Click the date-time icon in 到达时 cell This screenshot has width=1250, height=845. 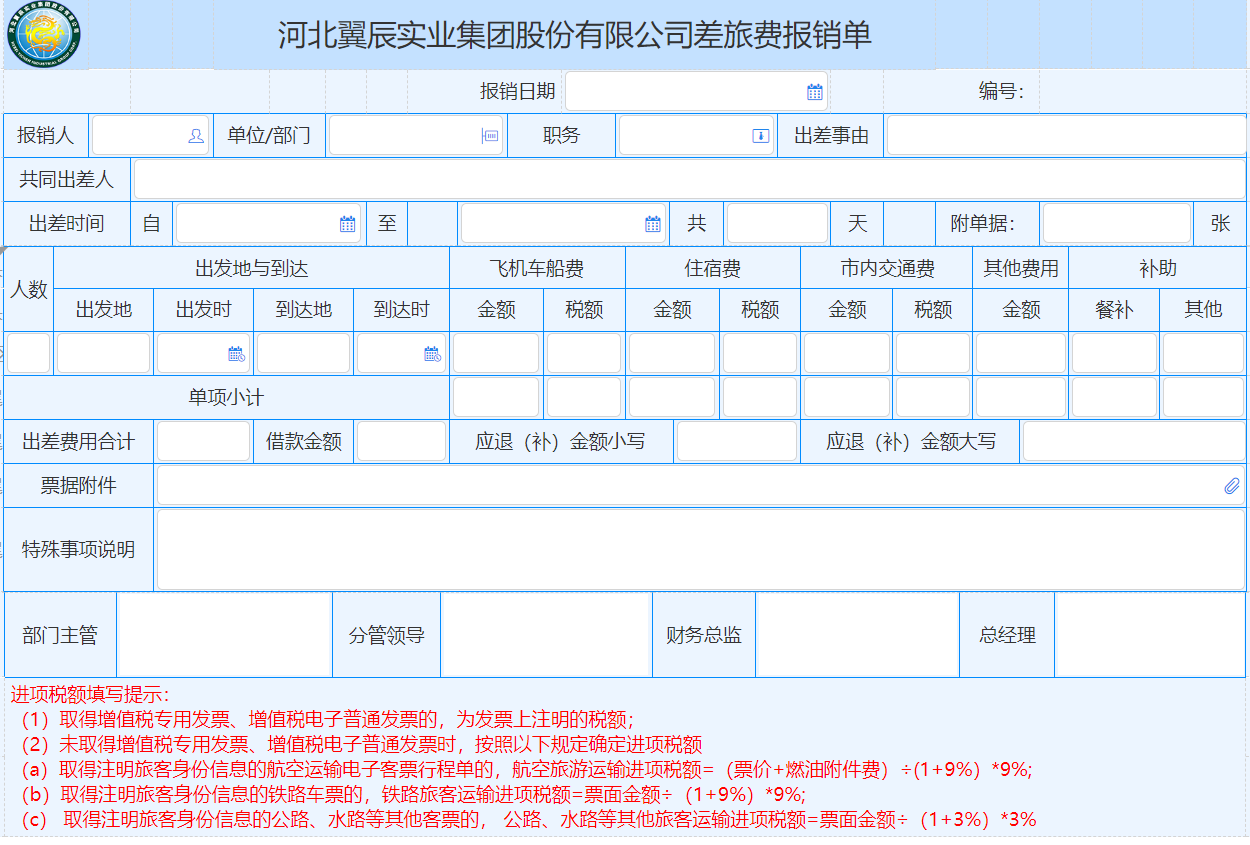tap(432, 354)
